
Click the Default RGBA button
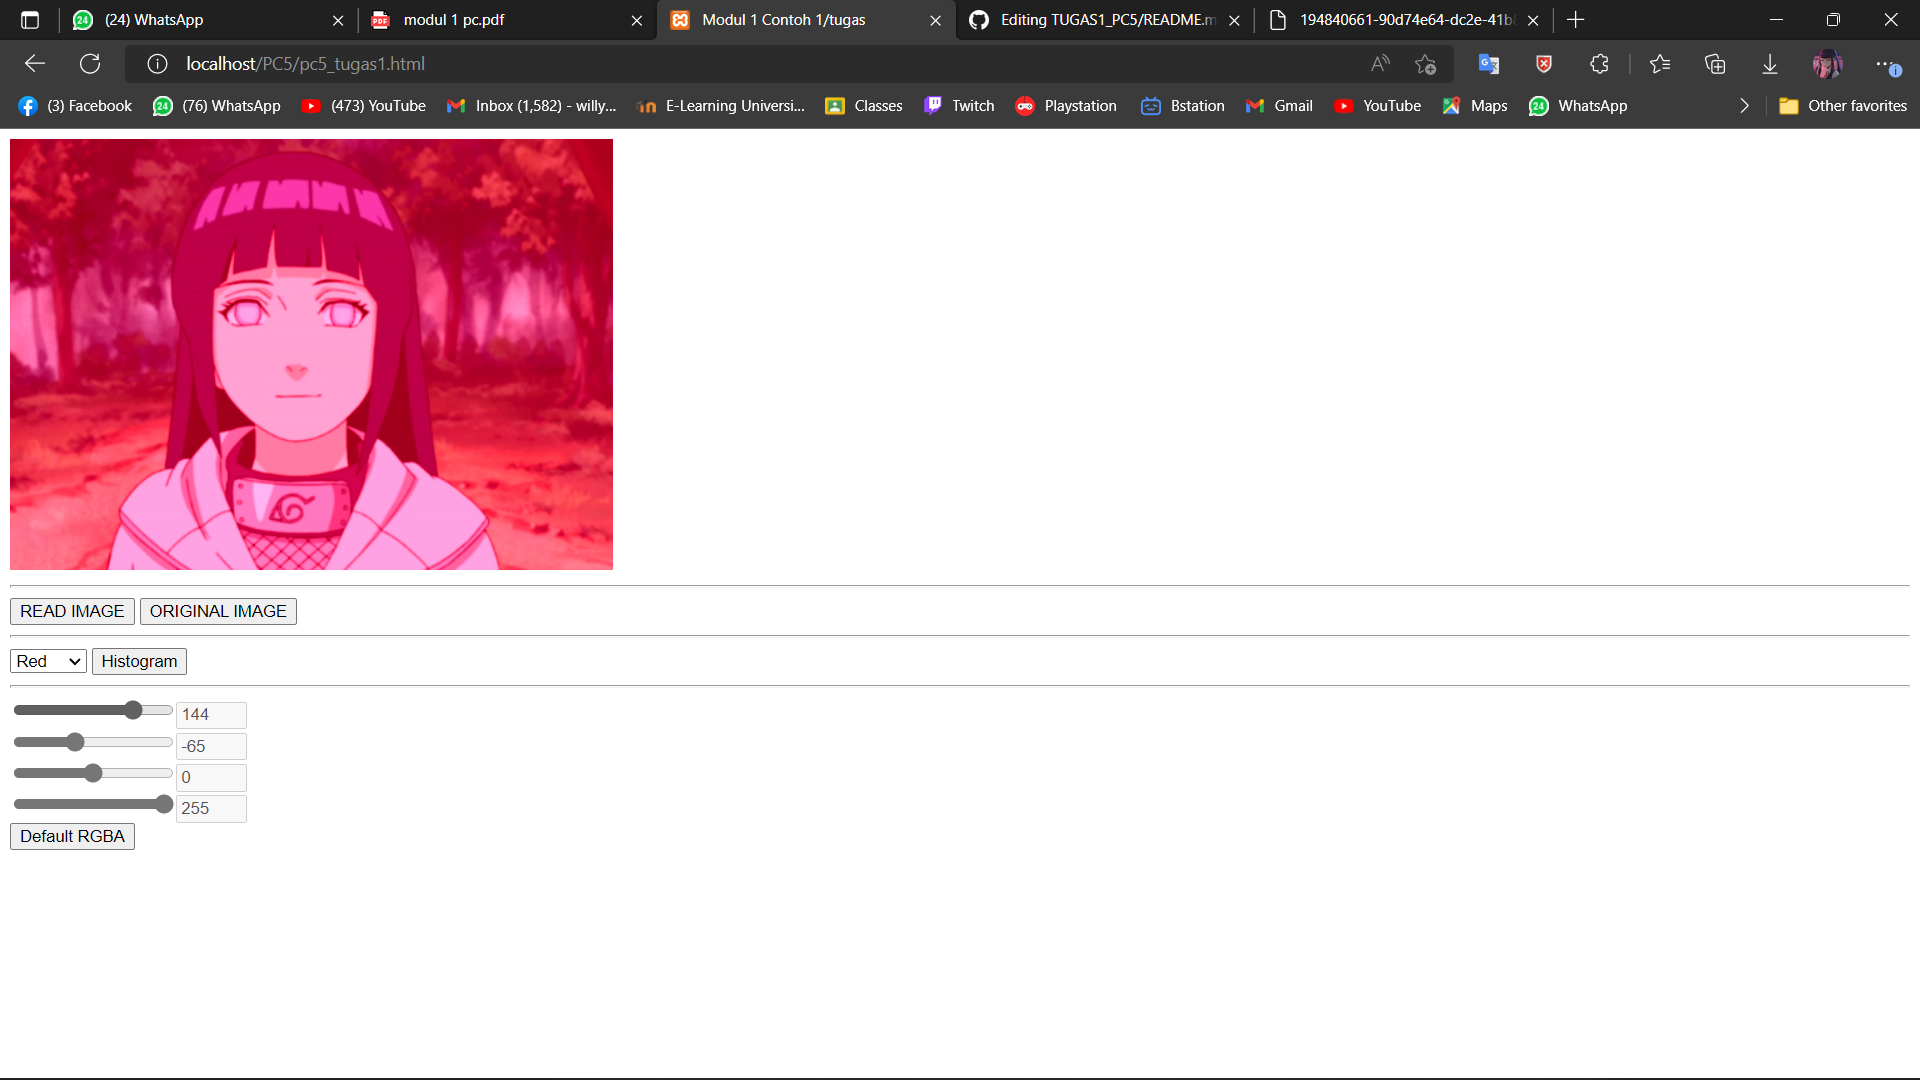click(72, 836)
